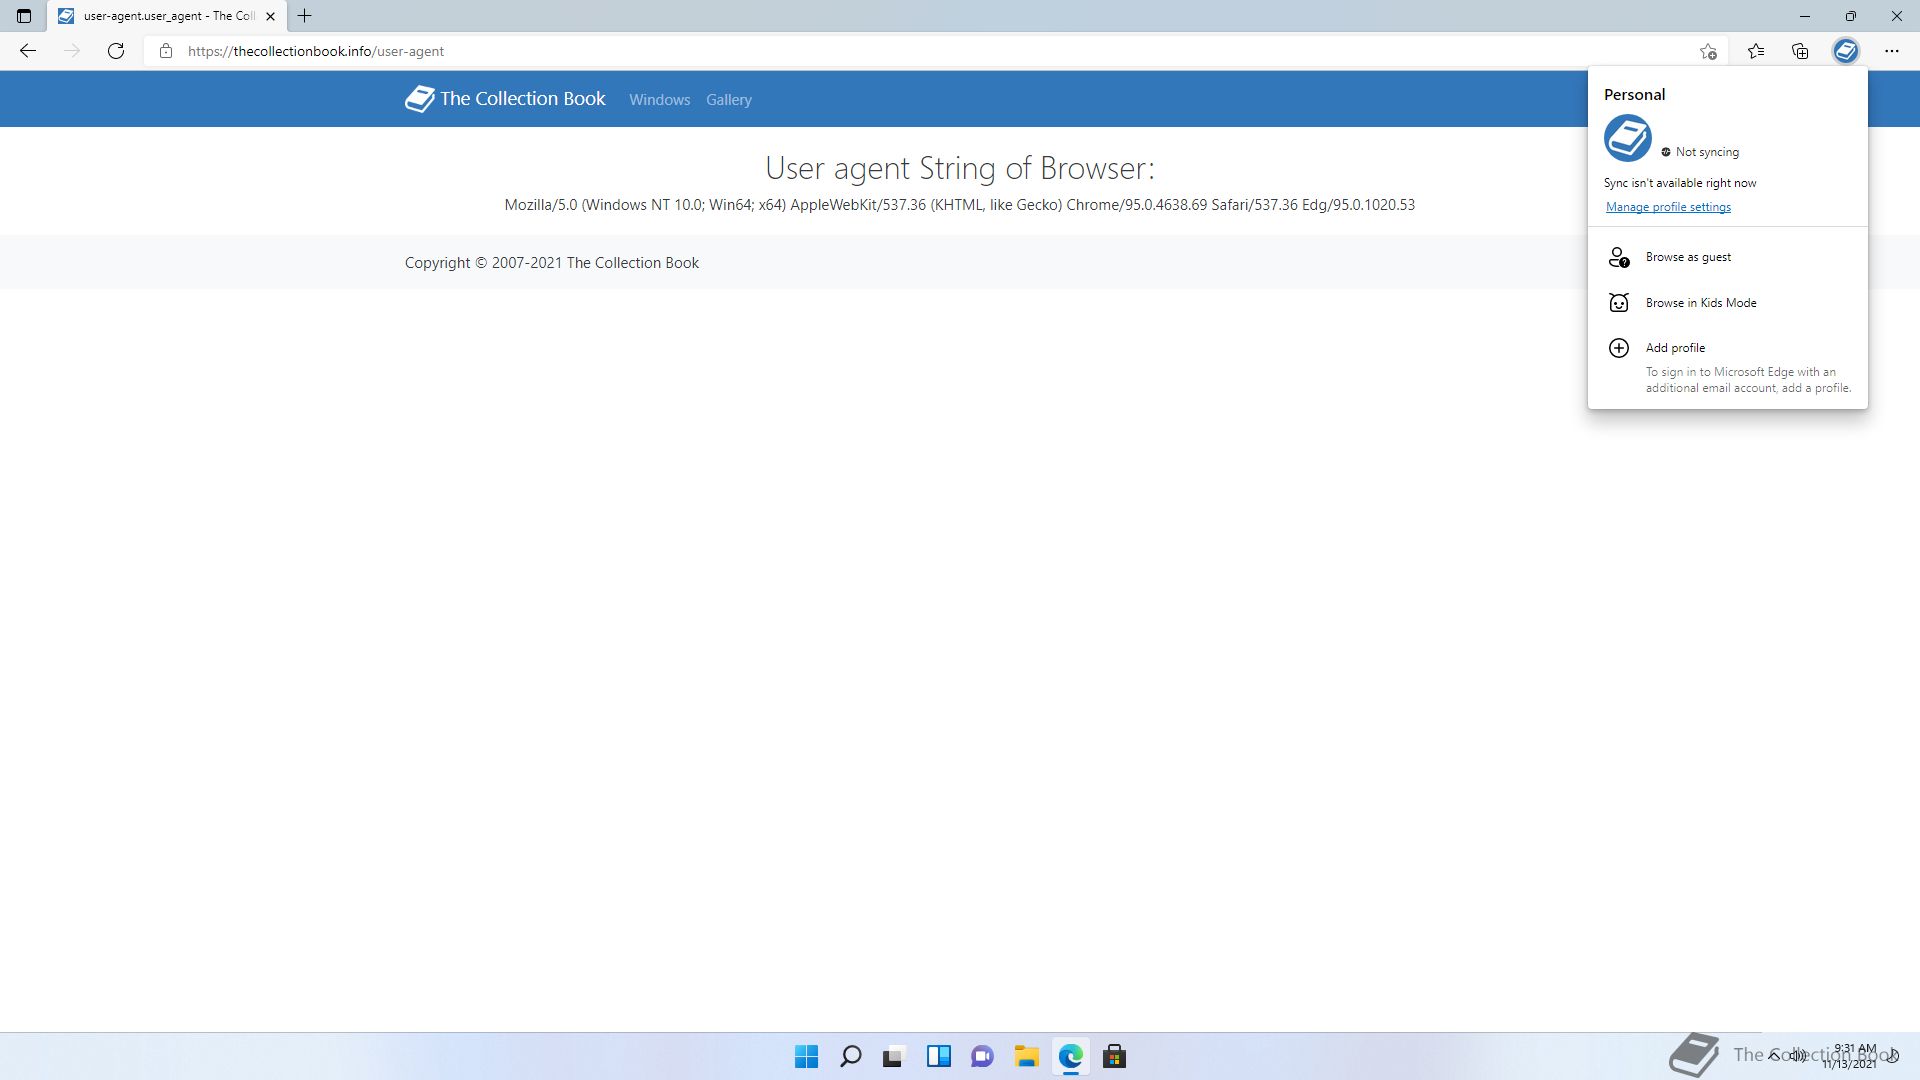Image resolution: width=1920 pixels, height=1080 pixels.
Task: Click the browser back arrow
Action: [28, 51]
